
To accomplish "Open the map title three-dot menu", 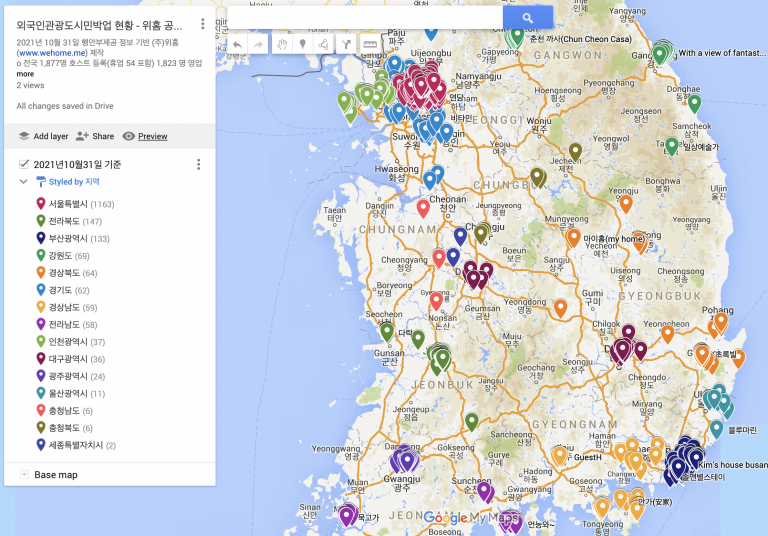I will coord(203,24).
